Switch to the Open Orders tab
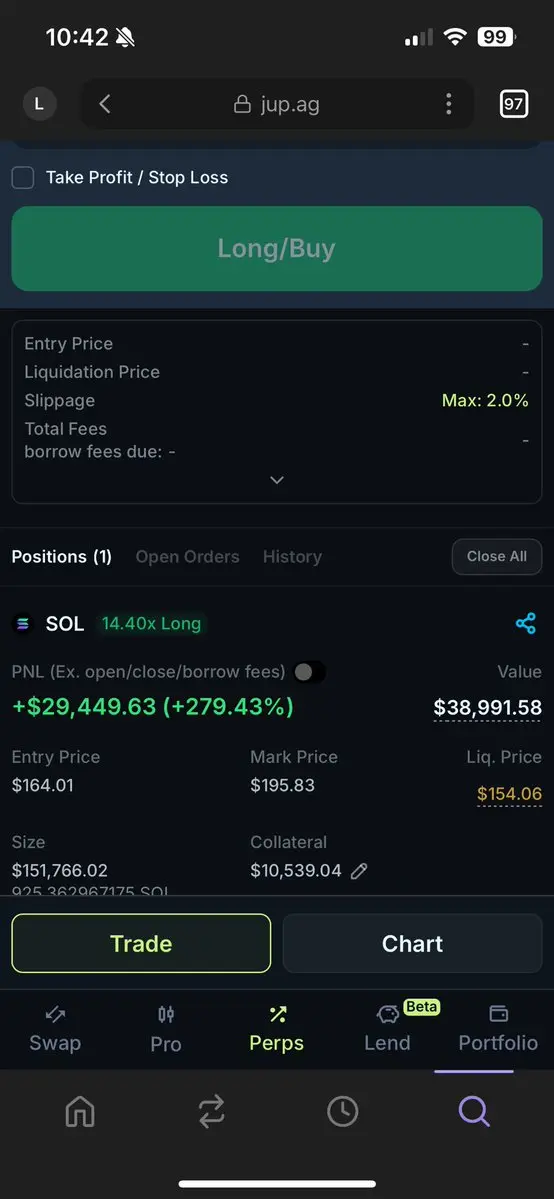The image size is (554, 1199). pyautogui.click(x=187, y=557)
